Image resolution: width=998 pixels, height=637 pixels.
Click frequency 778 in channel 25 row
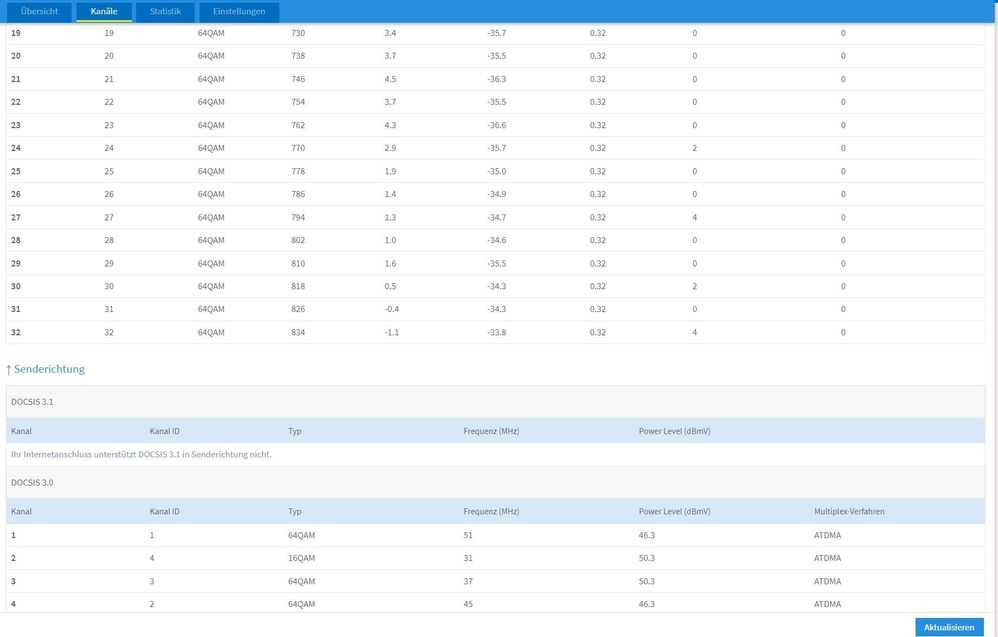(x=298, y=171)
